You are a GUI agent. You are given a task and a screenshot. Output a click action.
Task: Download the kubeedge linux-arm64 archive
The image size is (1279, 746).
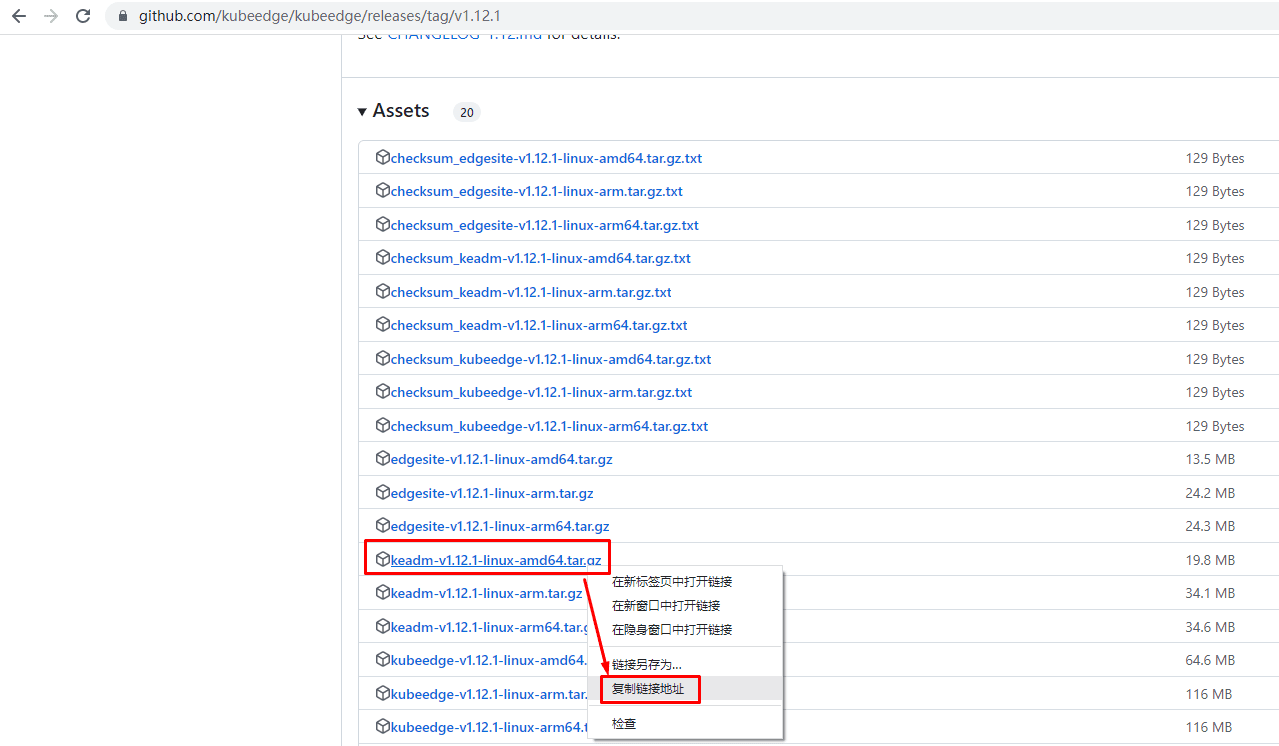click(x=490, y=727)
